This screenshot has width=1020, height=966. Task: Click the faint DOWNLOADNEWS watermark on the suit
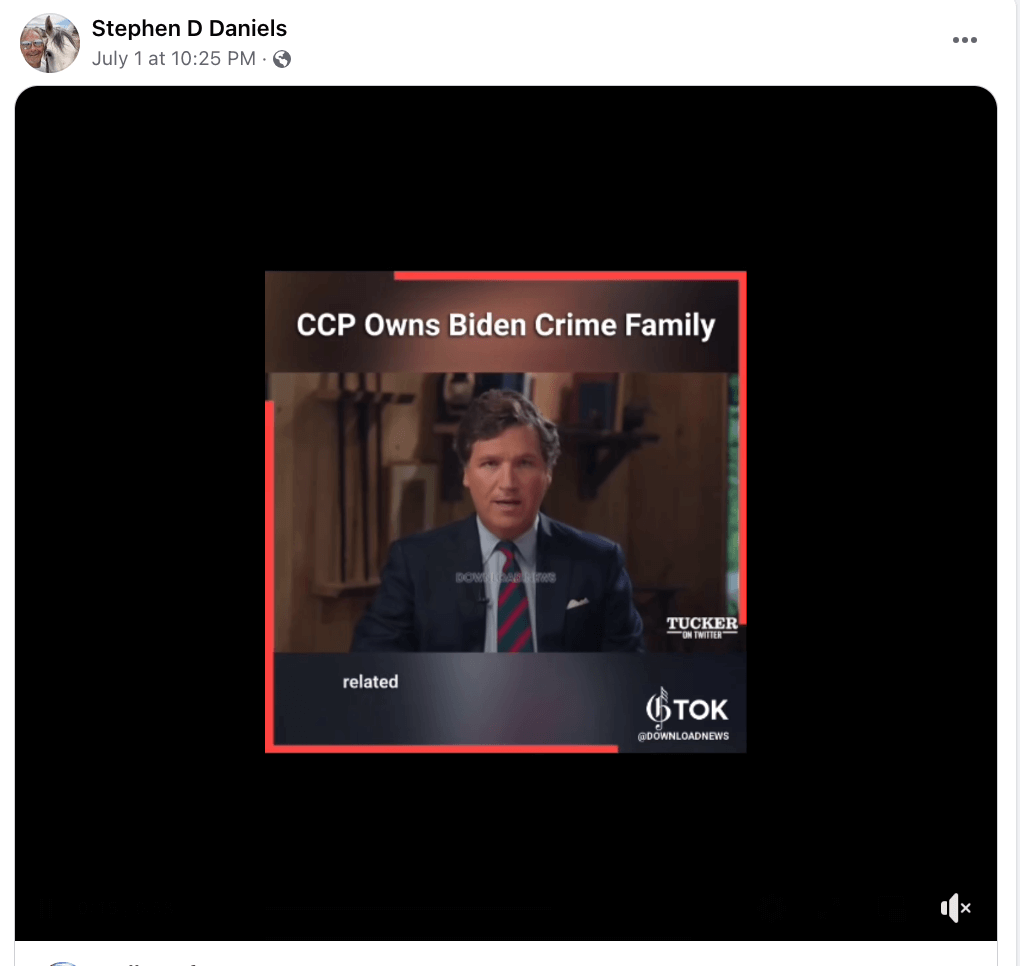point(505,577)
